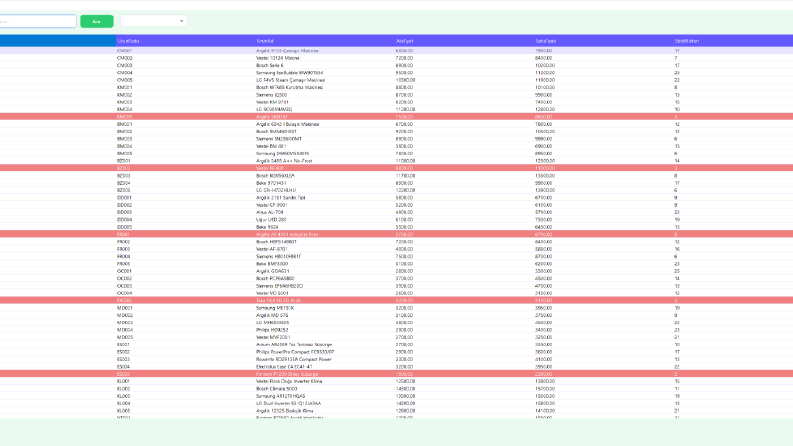Click Arçelik 2485 A++ No-Frost name
The height and width of the screenshot is (446, 793).
click(284, 161)
